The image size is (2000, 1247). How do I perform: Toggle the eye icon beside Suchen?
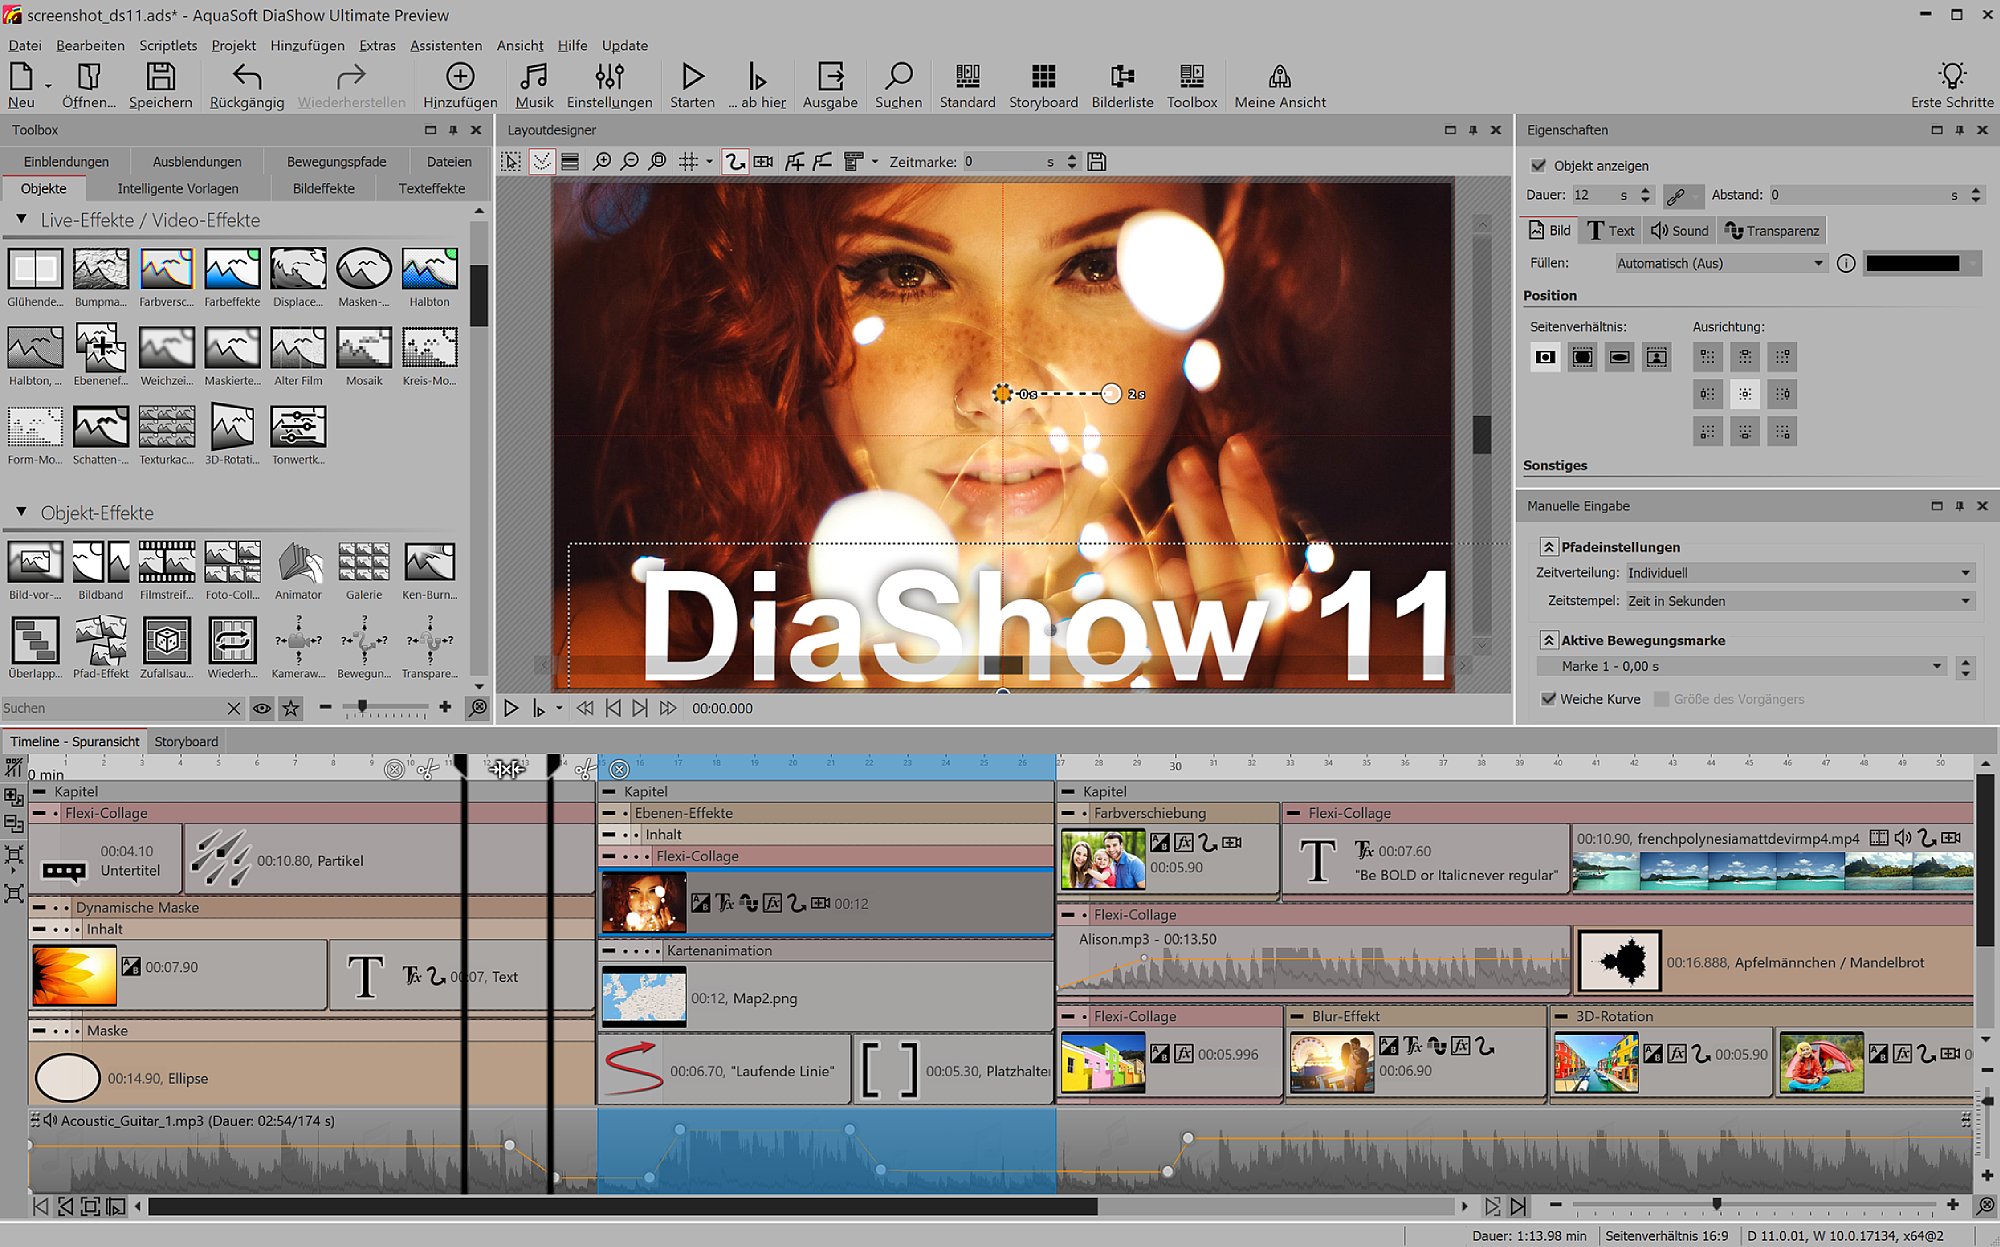click(x=262, y=708)
